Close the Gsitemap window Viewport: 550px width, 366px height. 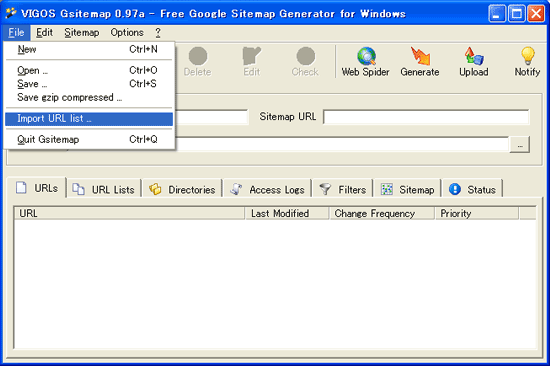coord(536,14)
